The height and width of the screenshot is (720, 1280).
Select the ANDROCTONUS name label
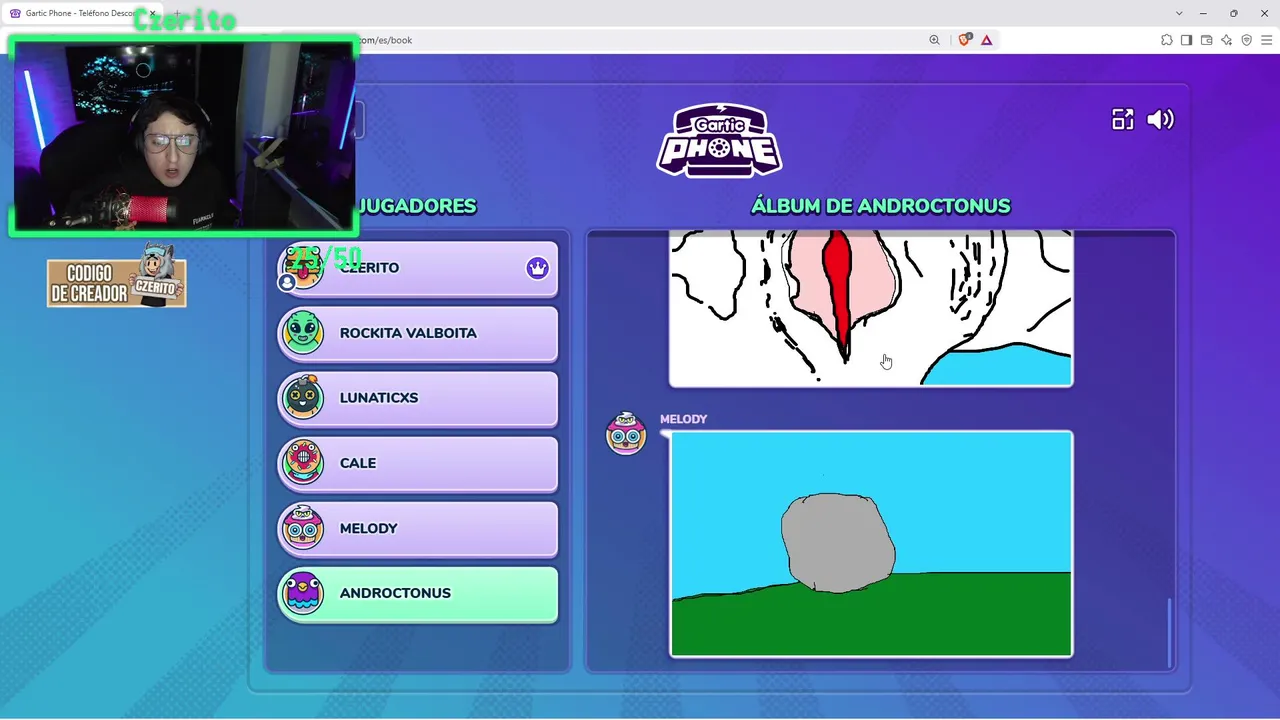[395, 593]
